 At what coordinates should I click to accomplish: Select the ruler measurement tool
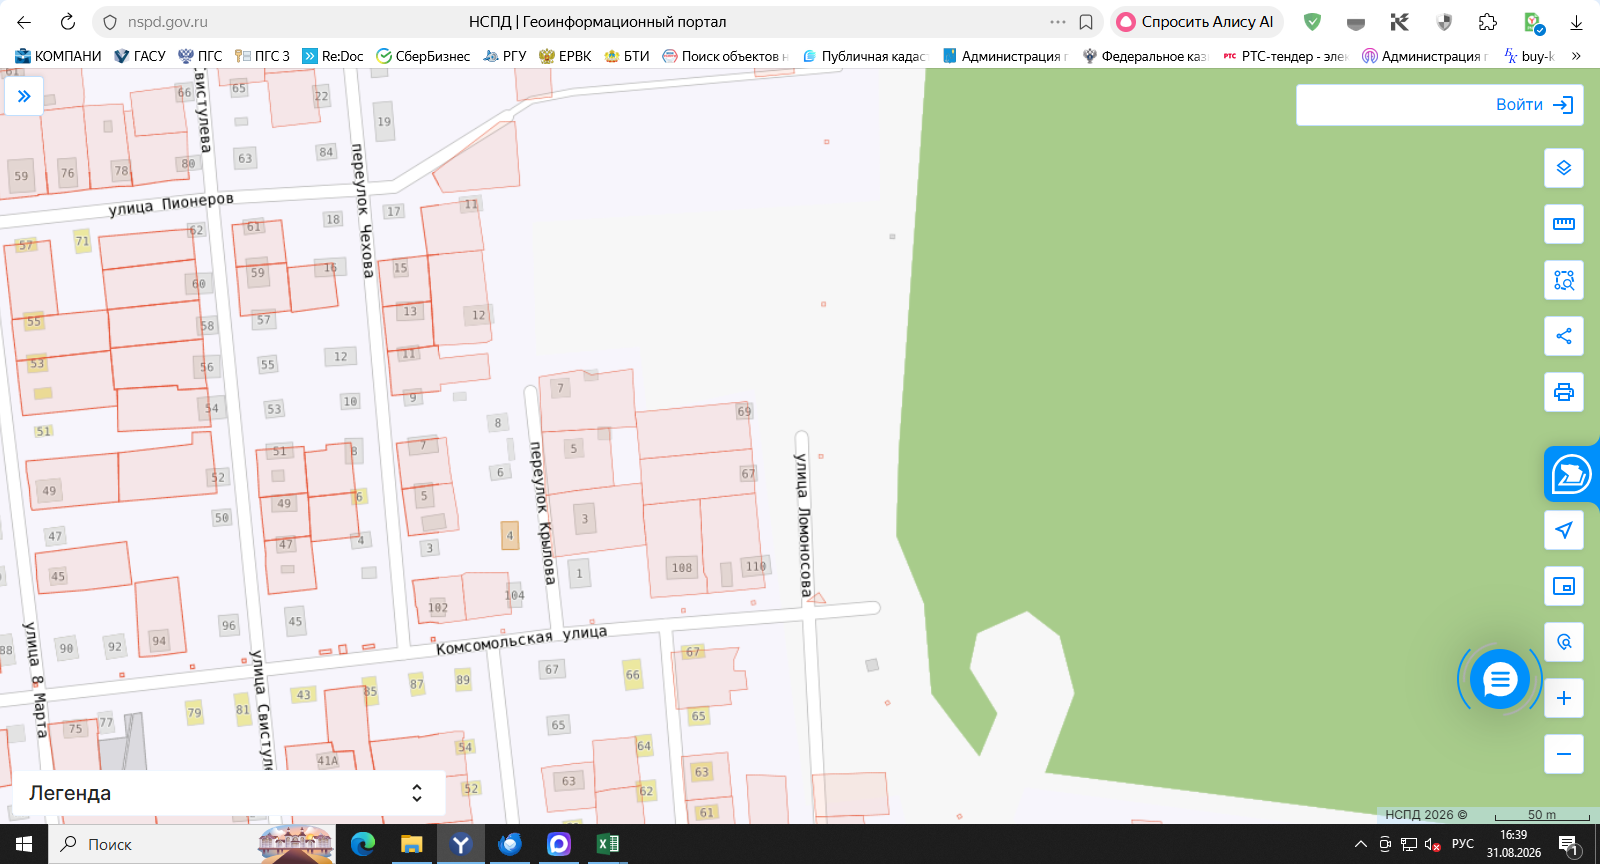click(x=1564, y=224)
